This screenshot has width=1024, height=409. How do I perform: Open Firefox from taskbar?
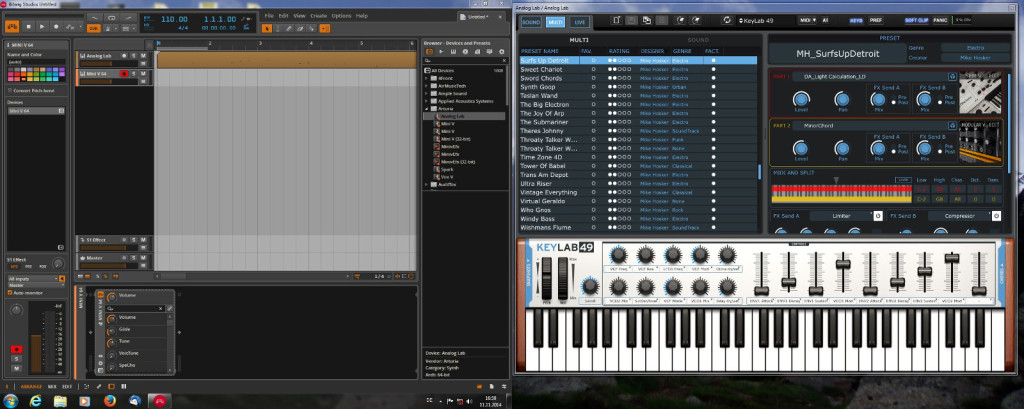(110, 400)
